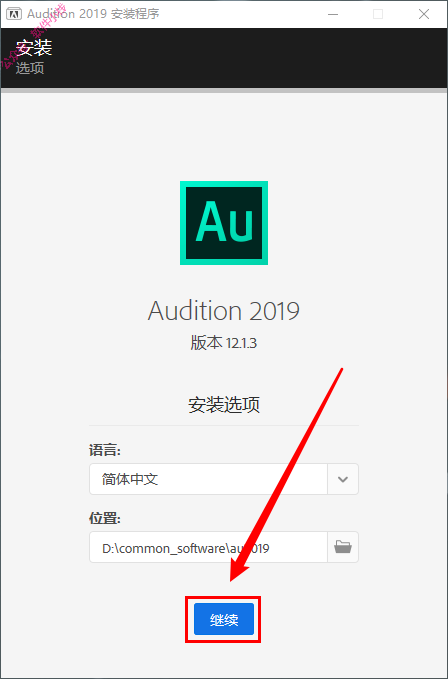
Task: Open the folder browse icon for install location
Action: tap(343, 547)
